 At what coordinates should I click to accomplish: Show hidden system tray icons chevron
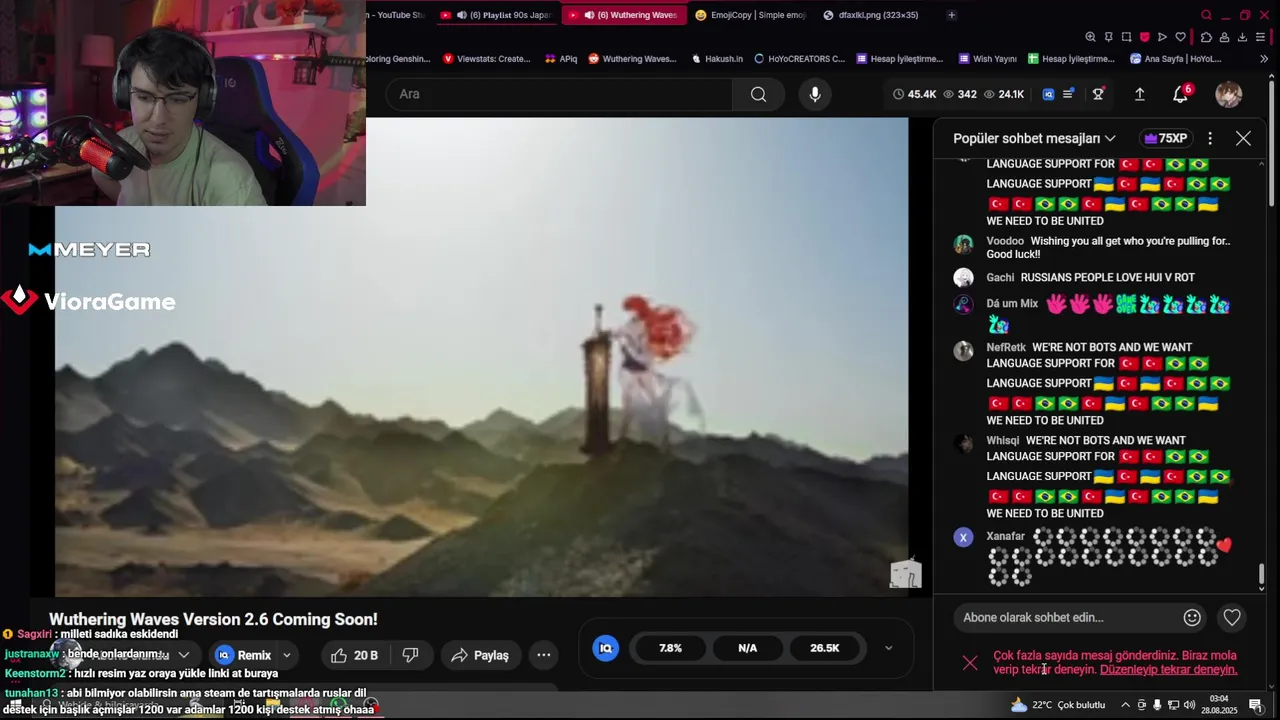point(1125,705)
